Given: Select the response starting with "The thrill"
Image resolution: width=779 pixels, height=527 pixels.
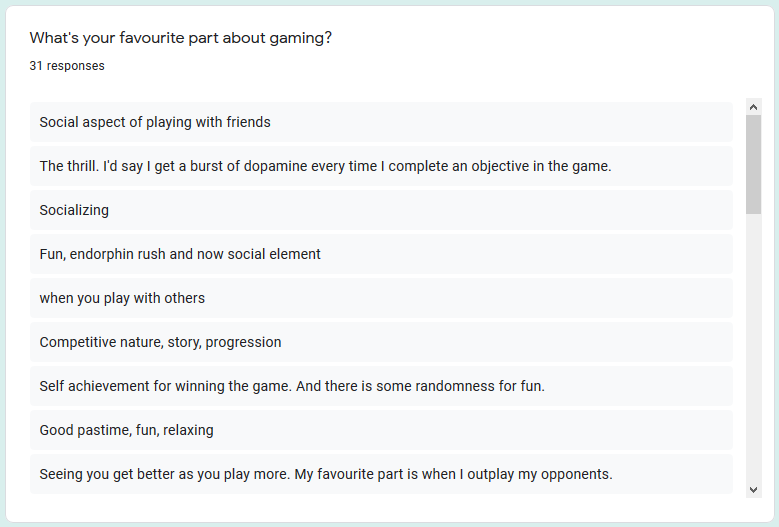Looking at the screenshot, I should pos(325,166).
